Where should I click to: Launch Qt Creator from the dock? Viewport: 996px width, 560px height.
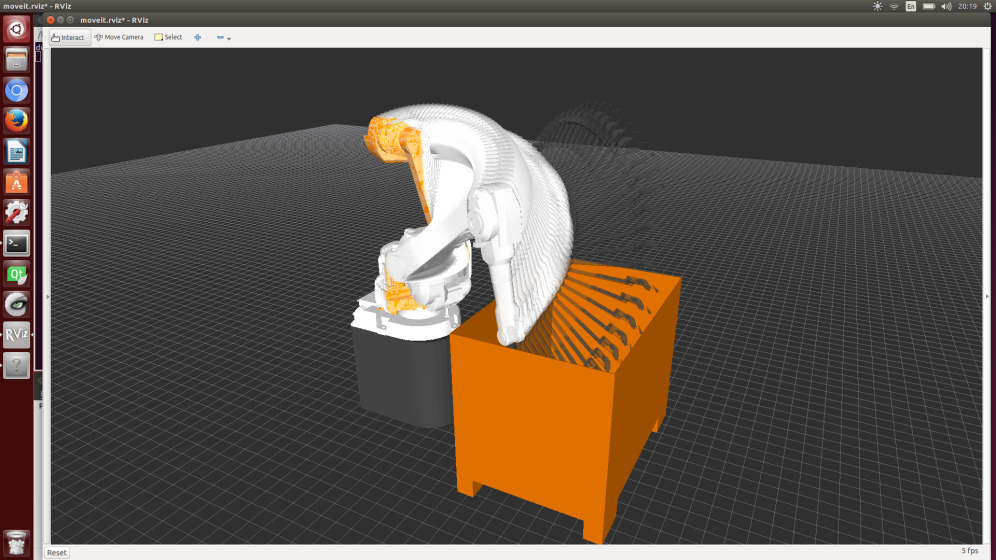(16, 273)
